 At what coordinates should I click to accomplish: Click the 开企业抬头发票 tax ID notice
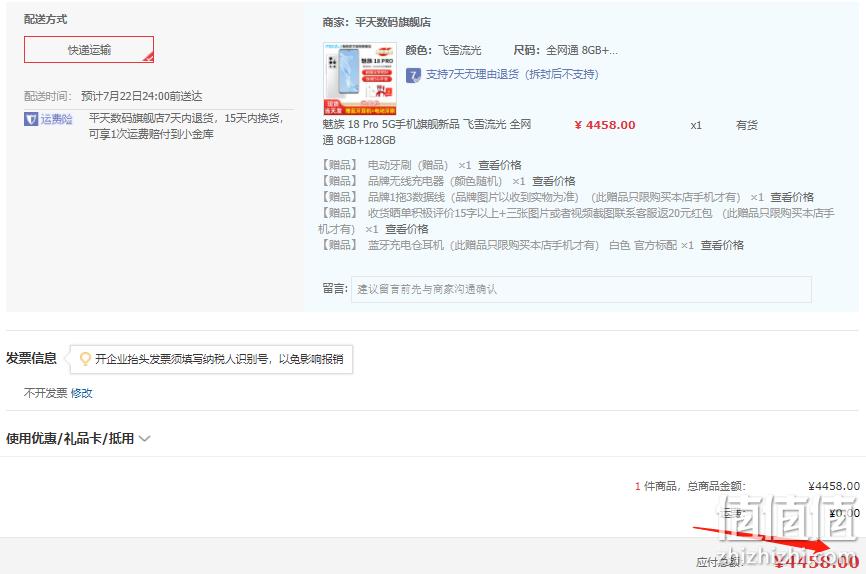(212, 359)
